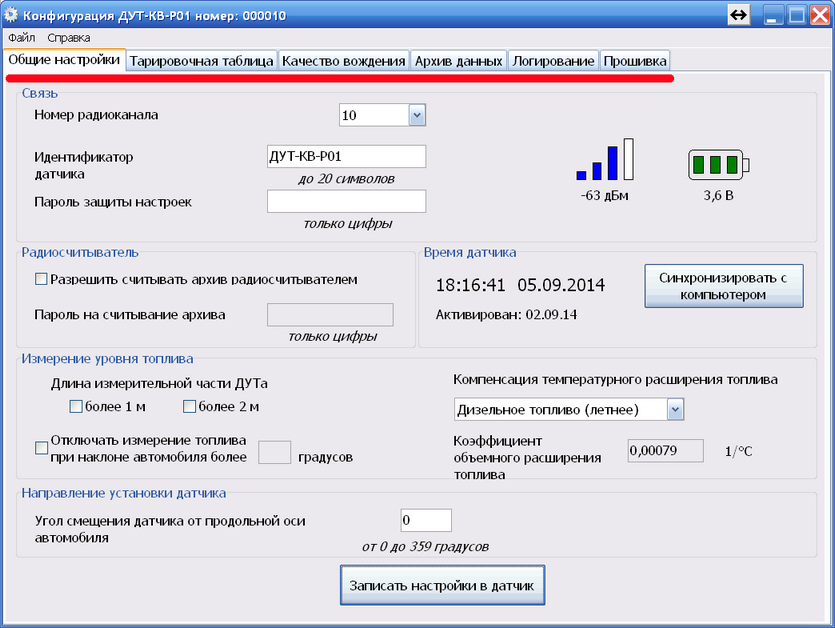Open the Архив данных tab
Viewport: 835px width, 628px height.
459,61
